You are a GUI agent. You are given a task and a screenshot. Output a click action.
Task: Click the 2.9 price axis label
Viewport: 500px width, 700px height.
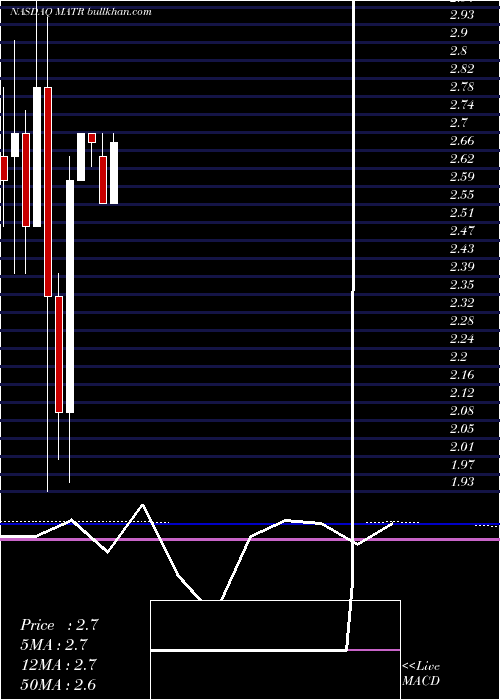[x=458, y=33]
